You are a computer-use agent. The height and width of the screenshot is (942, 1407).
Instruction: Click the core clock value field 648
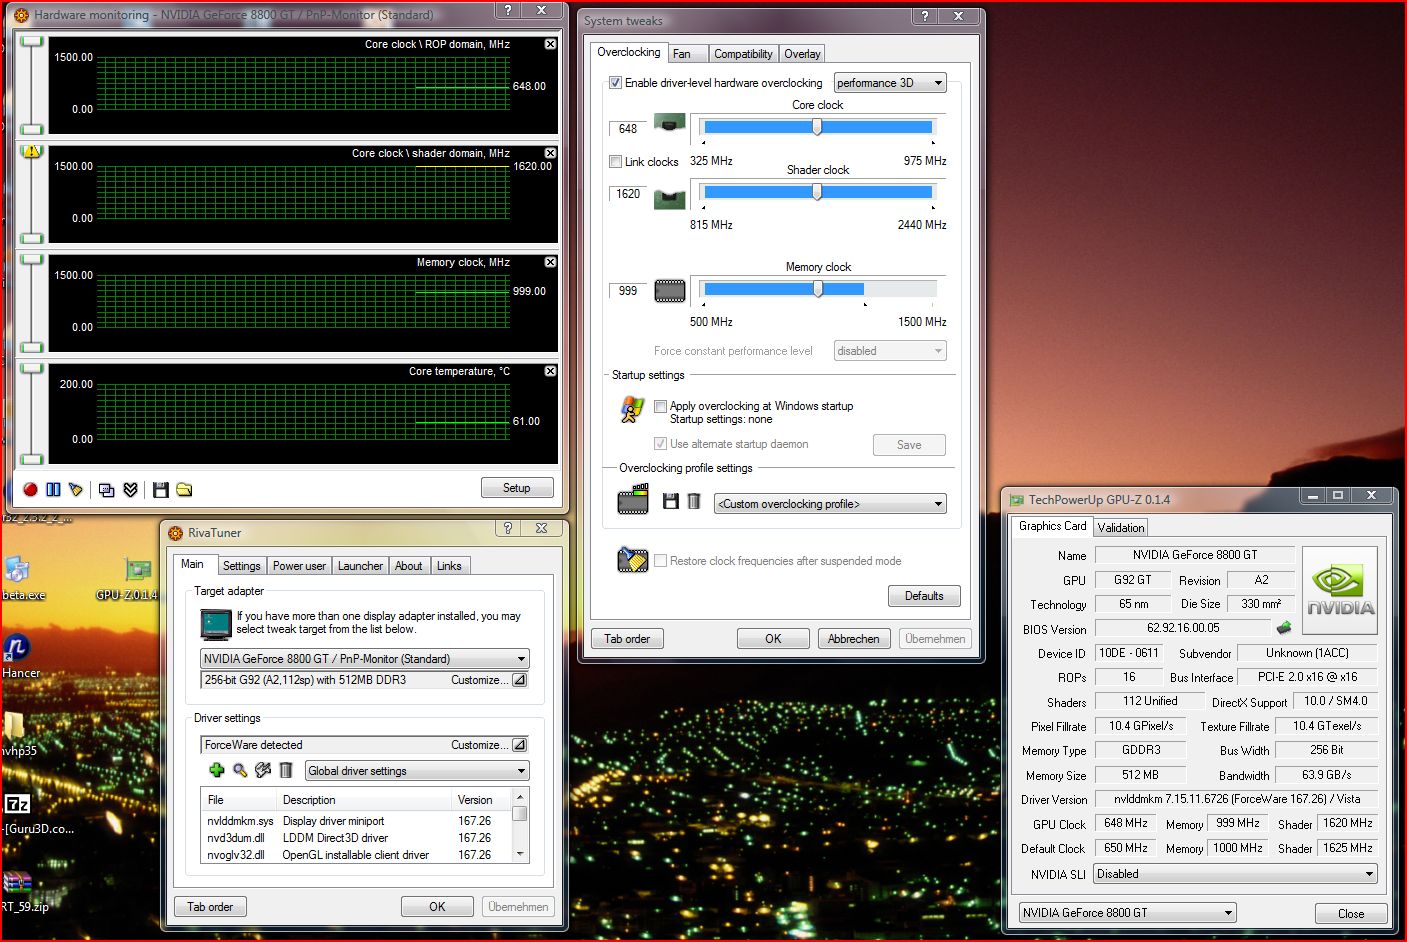[628, 129]
